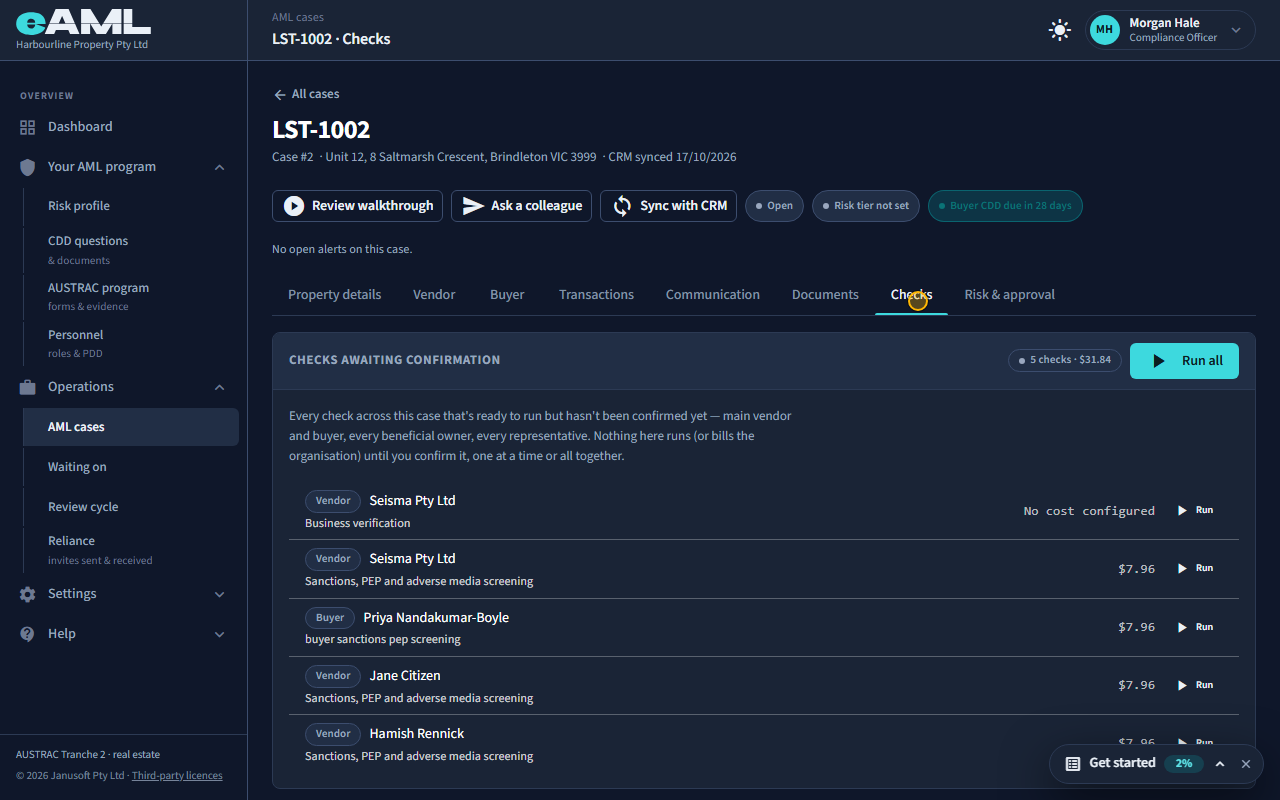Expand the Help section chevron
This screenshot has width=1280, height=800.
click(x=220, y=634)
